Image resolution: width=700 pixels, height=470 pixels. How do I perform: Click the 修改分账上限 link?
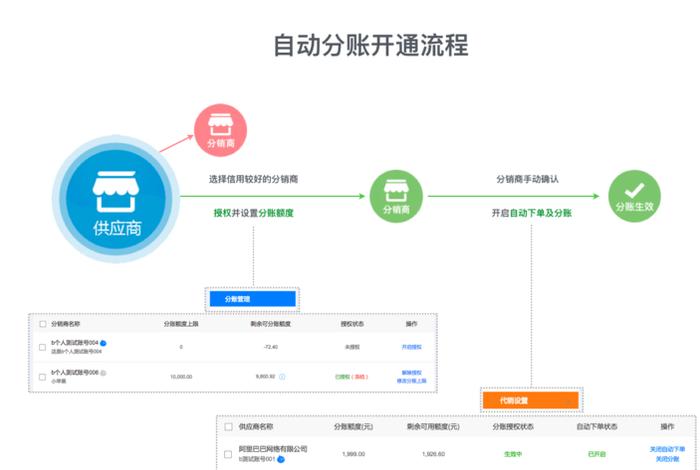(412, 381)
